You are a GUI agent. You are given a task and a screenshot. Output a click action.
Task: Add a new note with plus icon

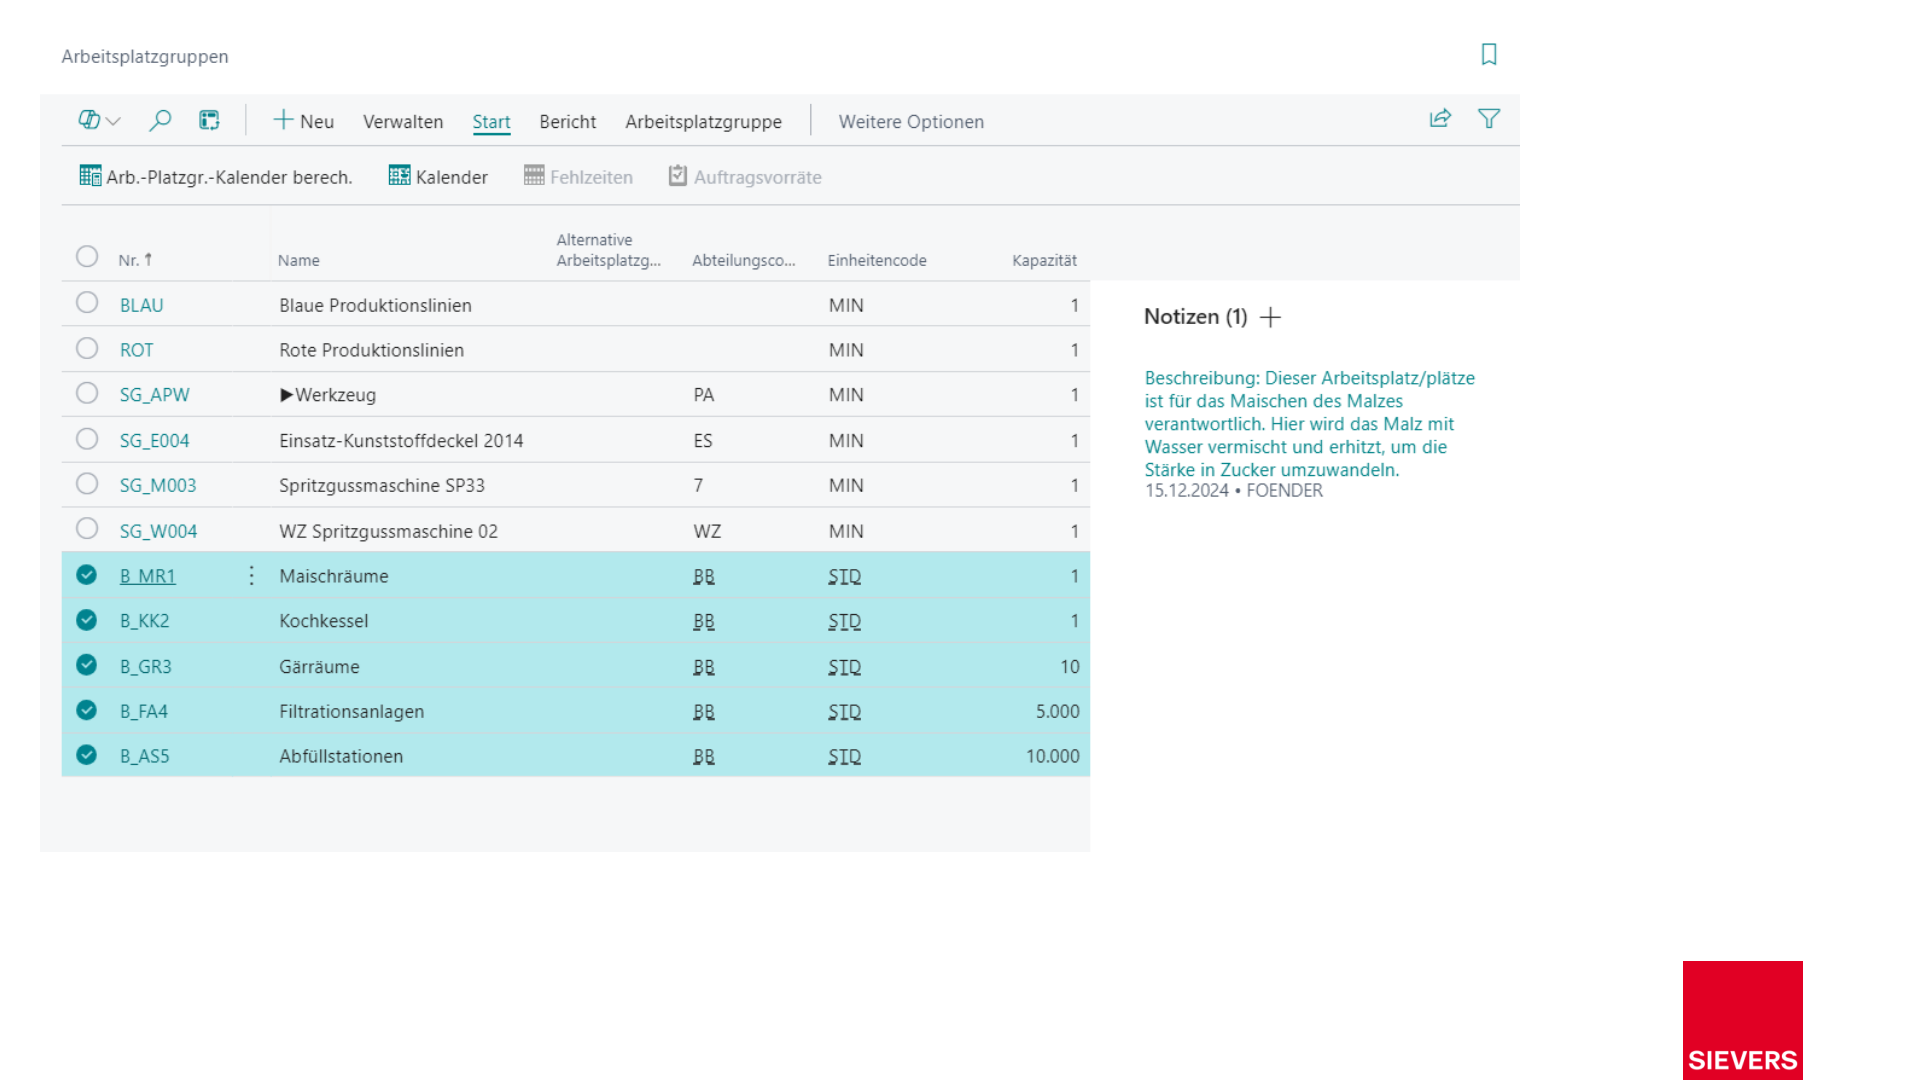point(1270,317)
